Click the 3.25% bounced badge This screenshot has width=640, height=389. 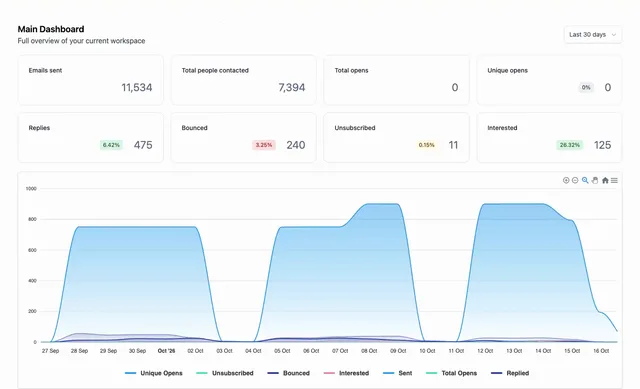[264, 145]
